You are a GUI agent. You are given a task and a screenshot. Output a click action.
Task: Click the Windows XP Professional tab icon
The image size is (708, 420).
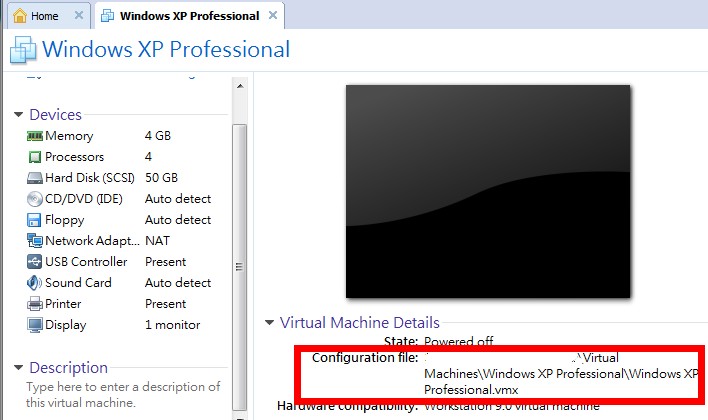pyautogui.click(x=107, y=16)
